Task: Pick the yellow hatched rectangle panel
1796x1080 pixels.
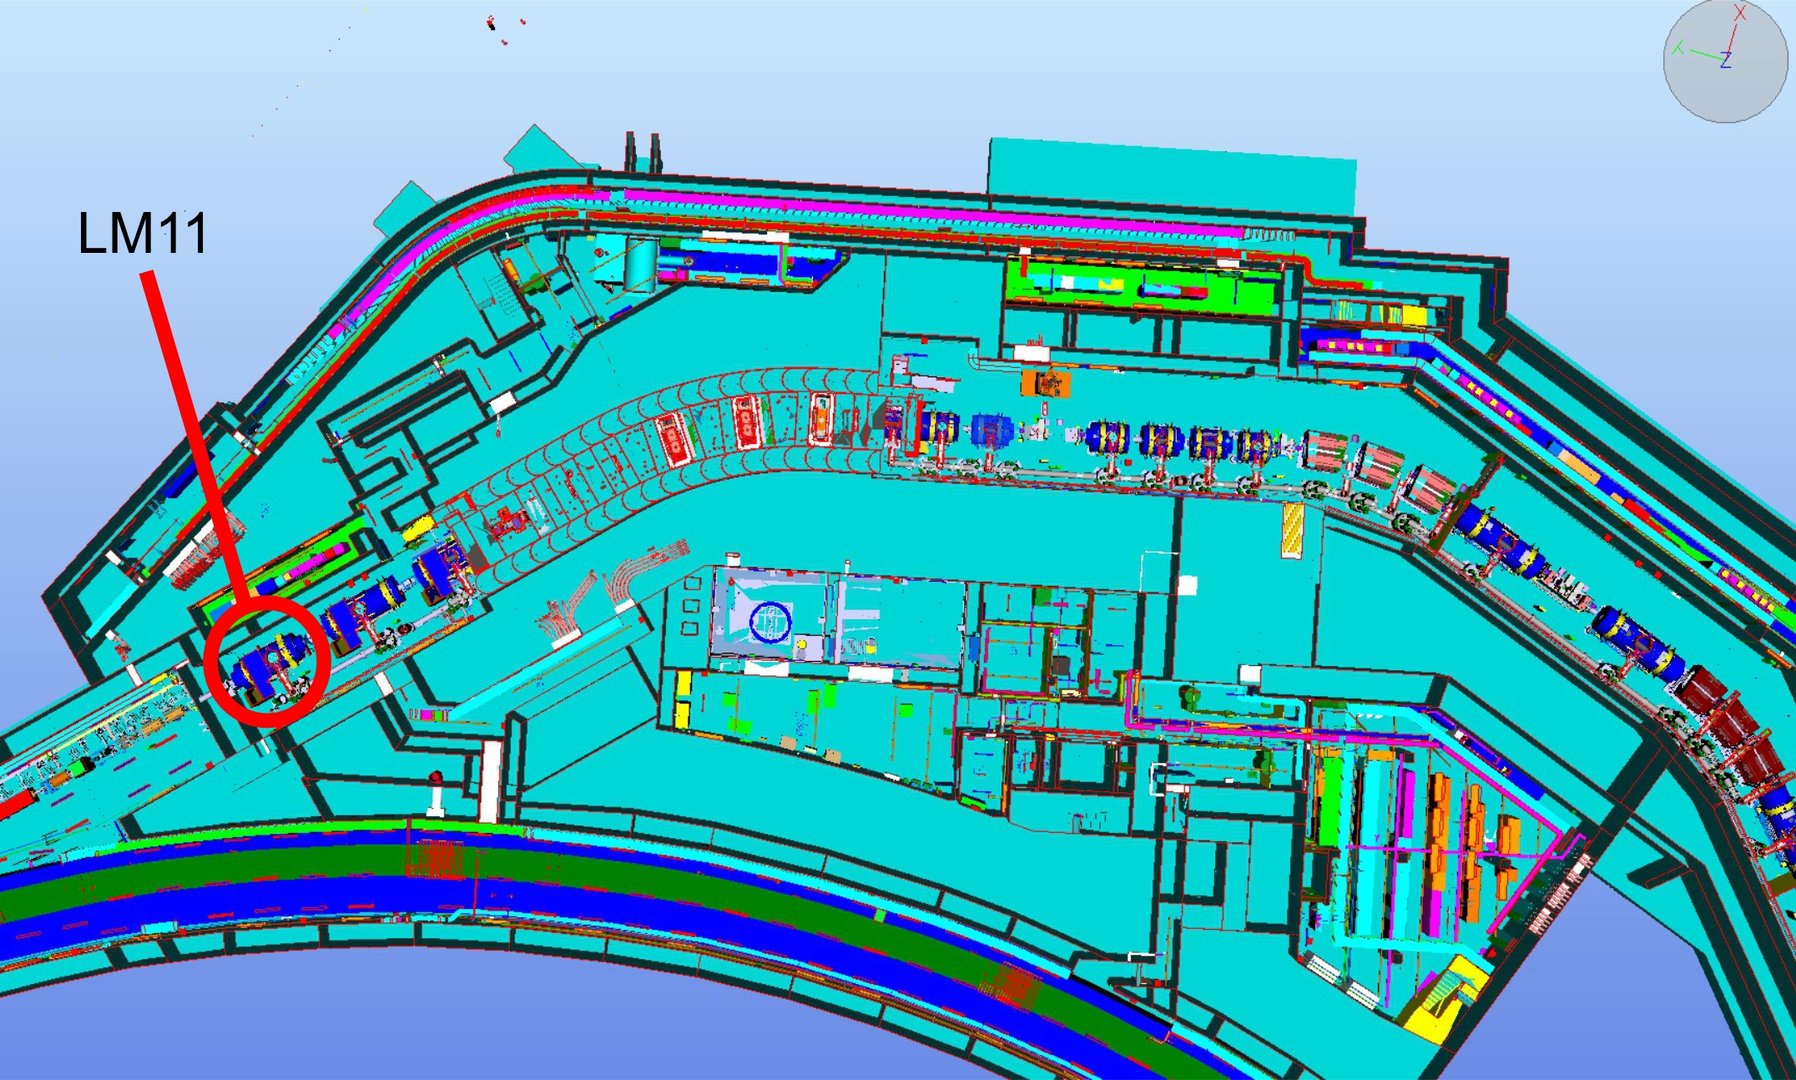Action: click(x=1293, y=531)
